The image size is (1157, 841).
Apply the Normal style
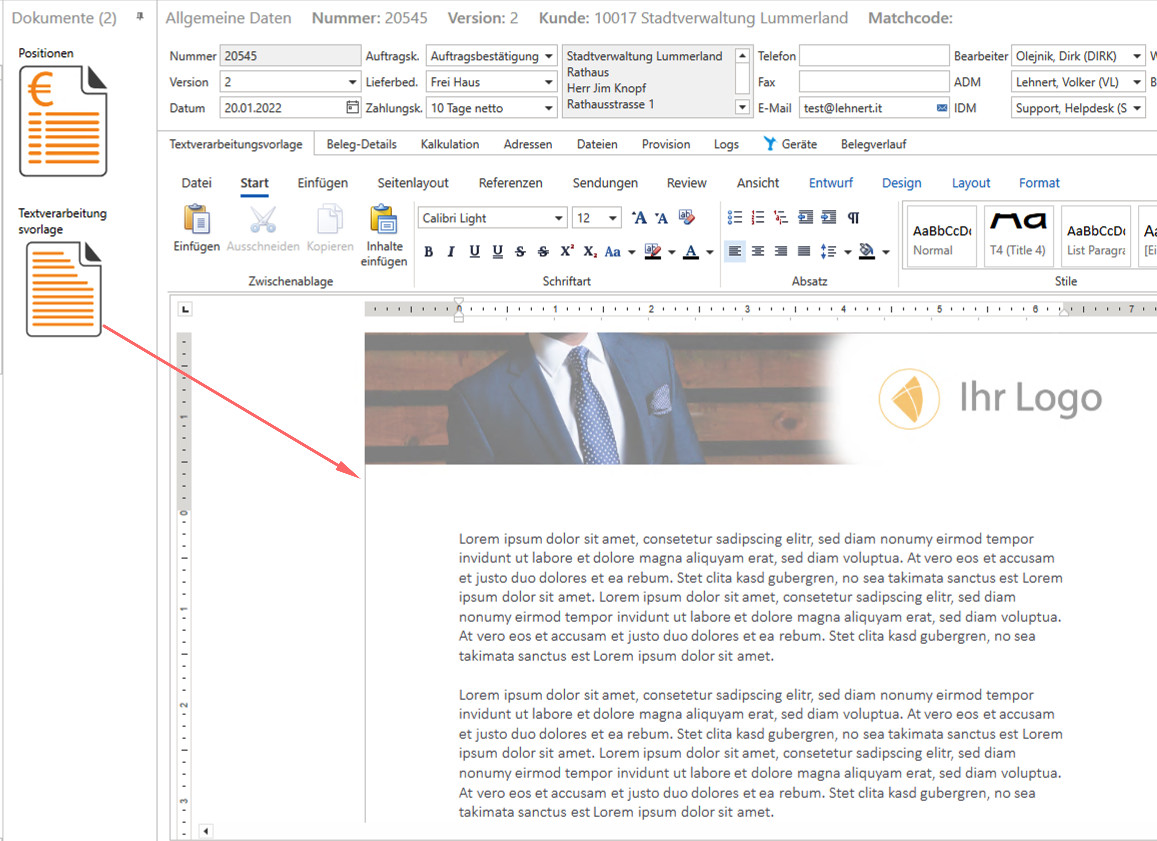(940, 237)
